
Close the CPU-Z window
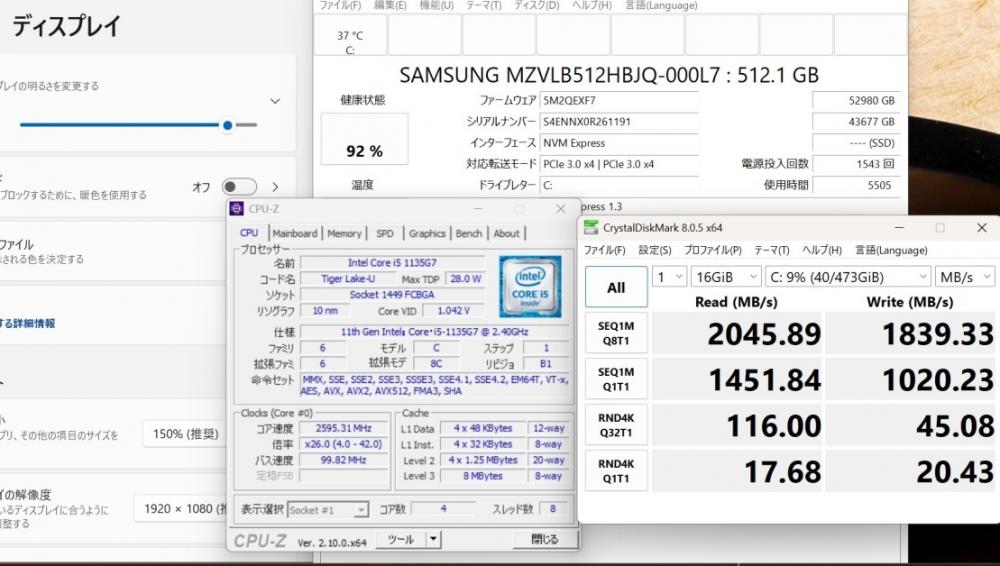click(561, 209)
